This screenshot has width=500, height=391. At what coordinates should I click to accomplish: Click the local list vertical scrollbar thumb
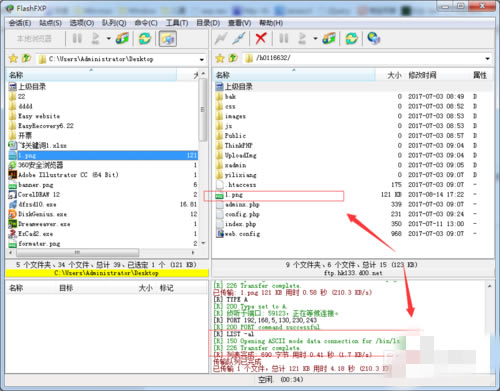203,110
